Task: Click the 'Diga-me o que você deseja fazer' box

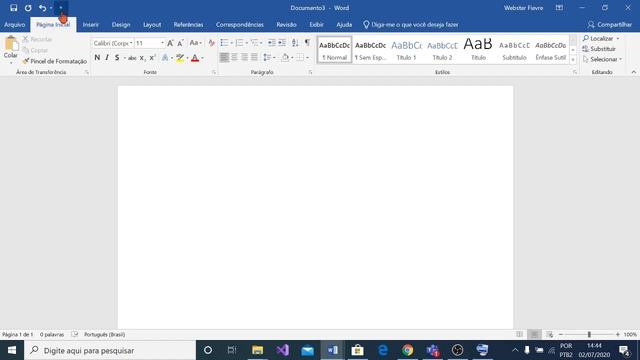Action: pos(411,24)
